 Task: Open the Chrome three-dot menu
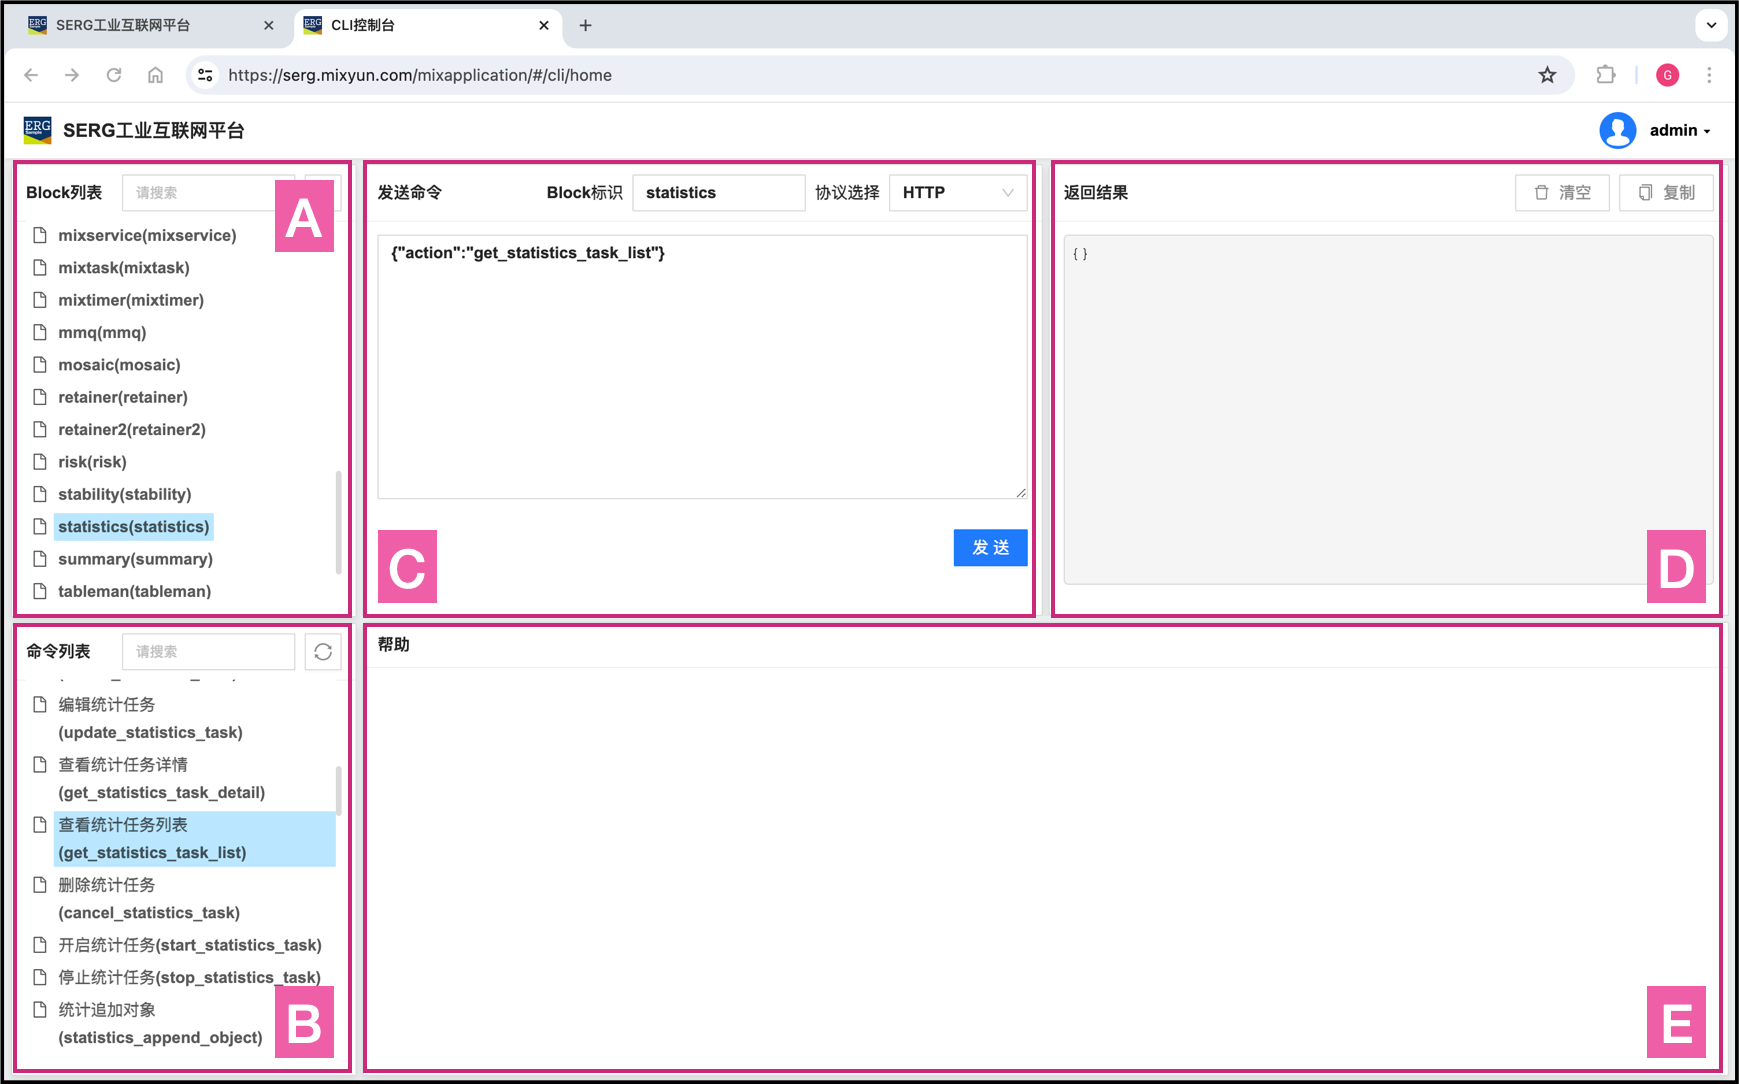point(1709,75)
